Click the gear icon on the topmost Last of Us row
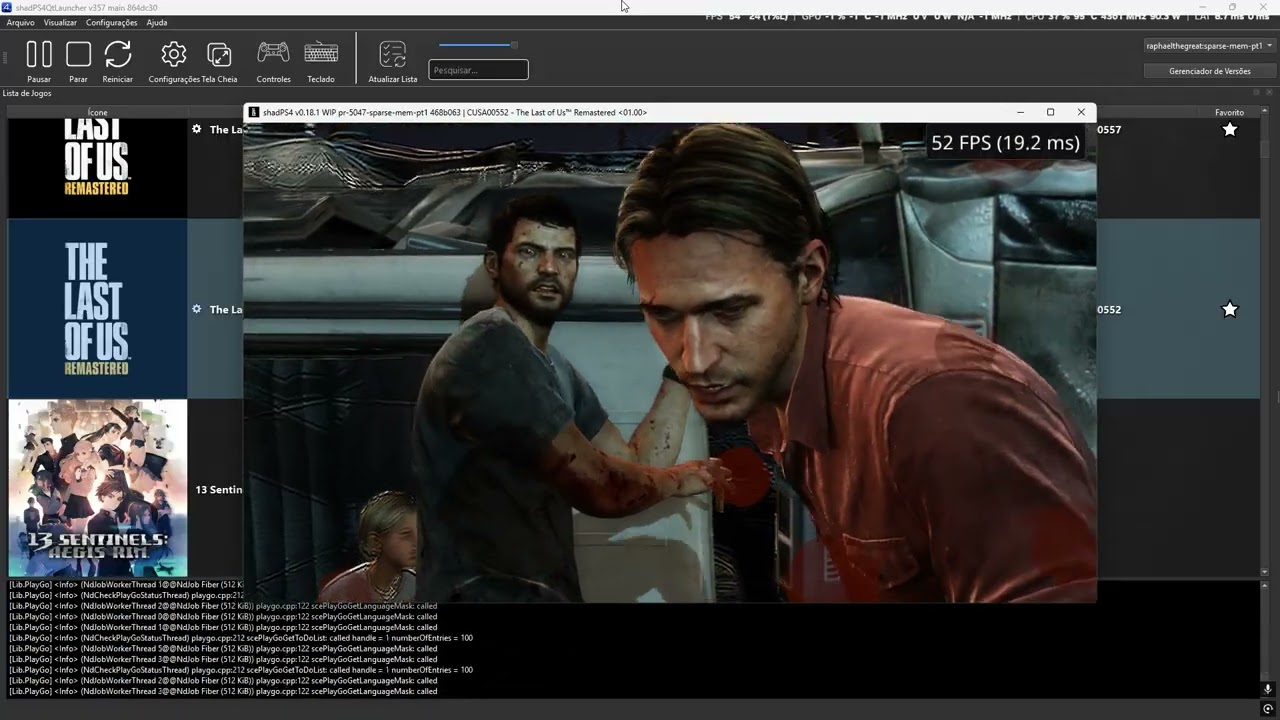 point(196,129)
